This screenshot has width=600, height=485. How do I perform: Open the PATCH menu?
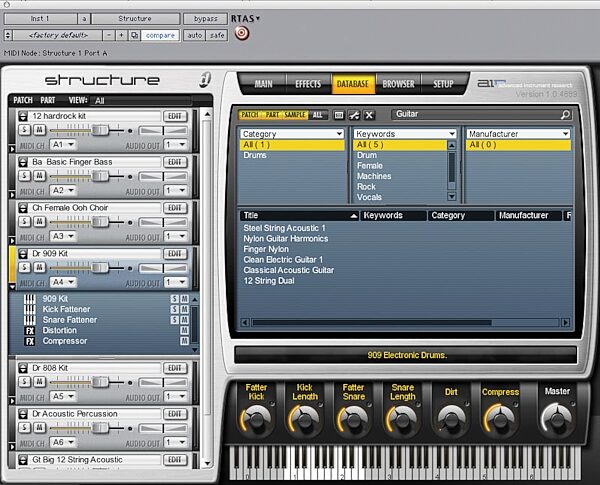click(23, 100)
